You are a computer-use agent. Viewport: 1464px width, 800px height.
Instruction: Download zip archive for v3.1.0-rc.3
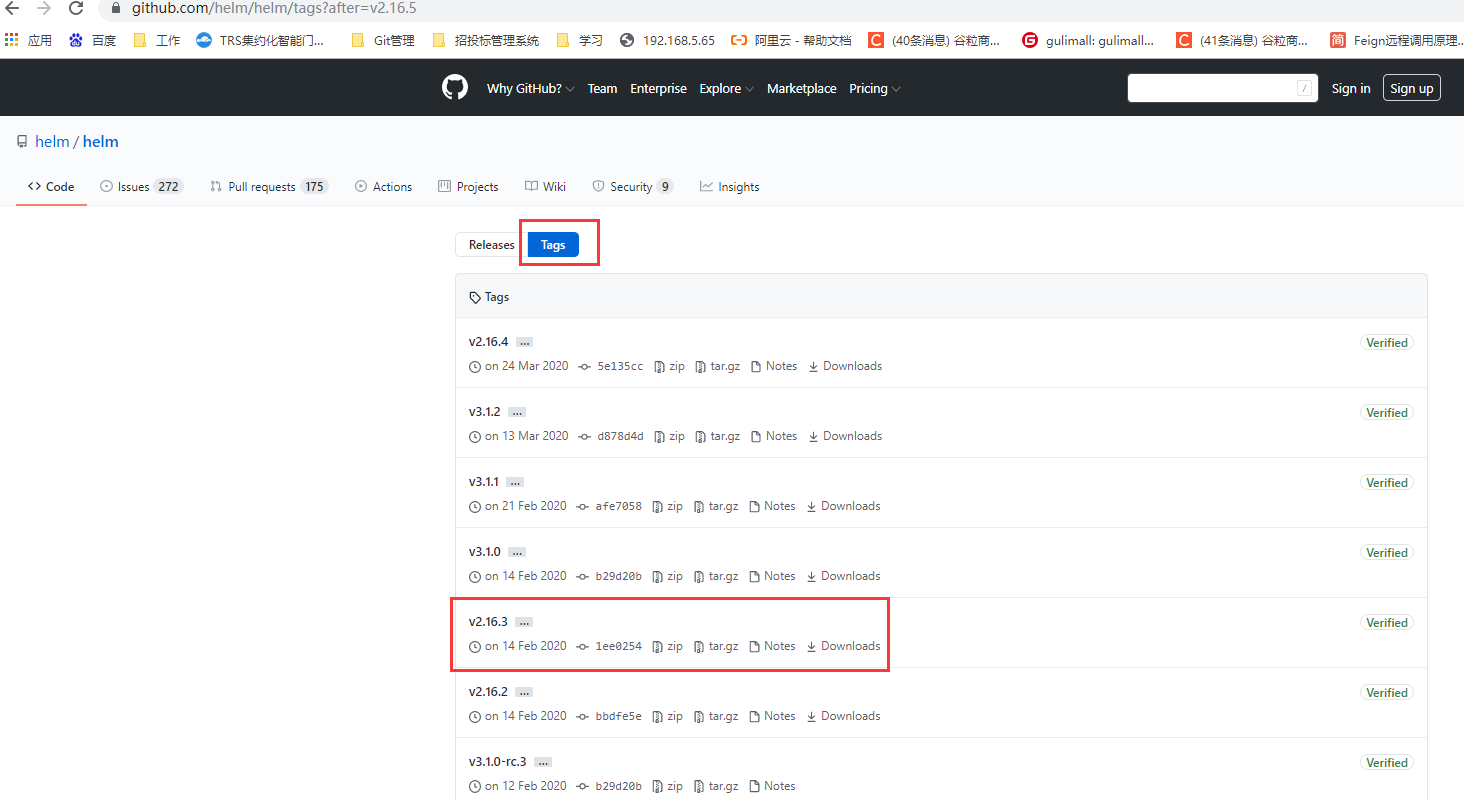pos(668,786)
